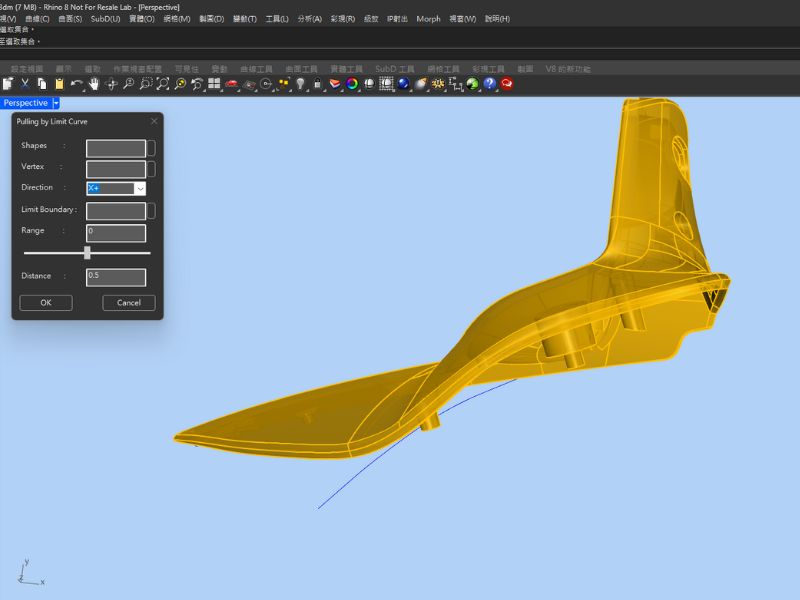Click the light bulb visibility icon
The width and height of the screenshot is (800, 600).
[x=300, y=84]
